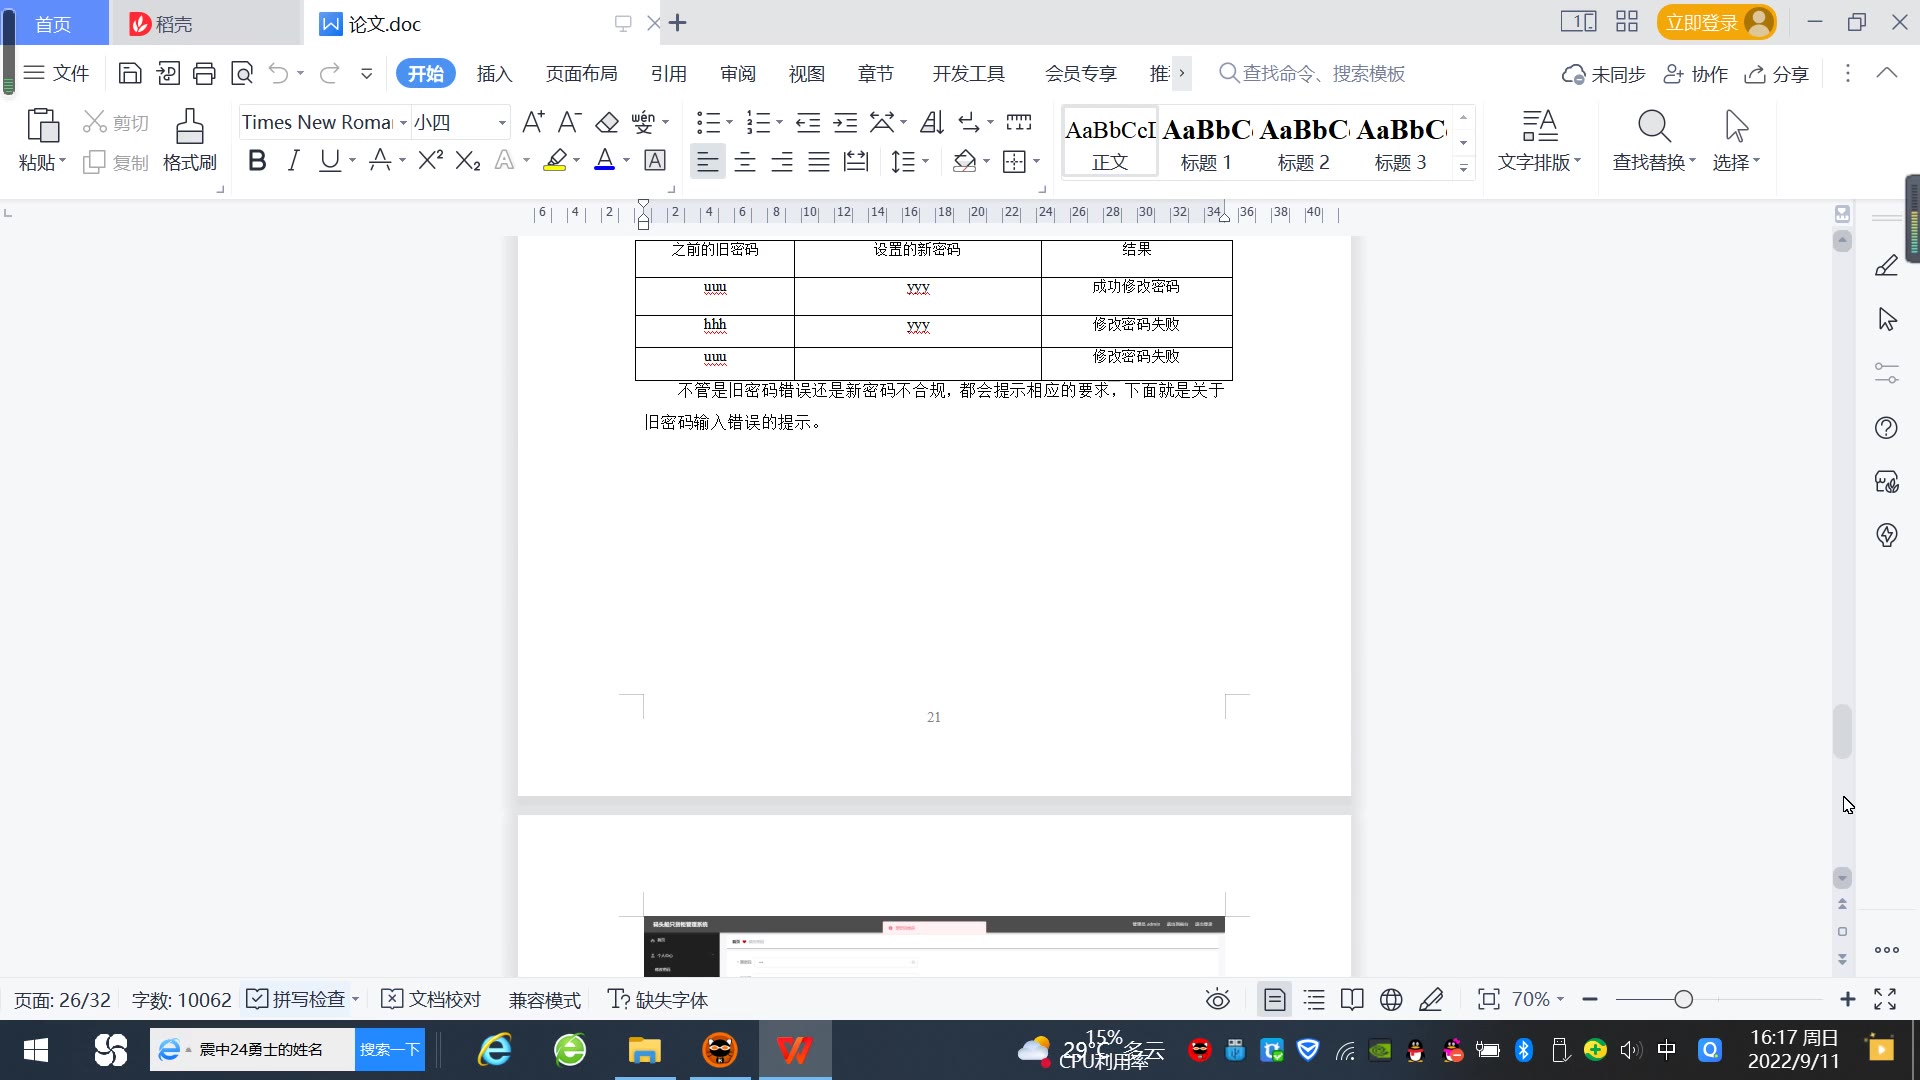Toggle Italic formatting

293,161
